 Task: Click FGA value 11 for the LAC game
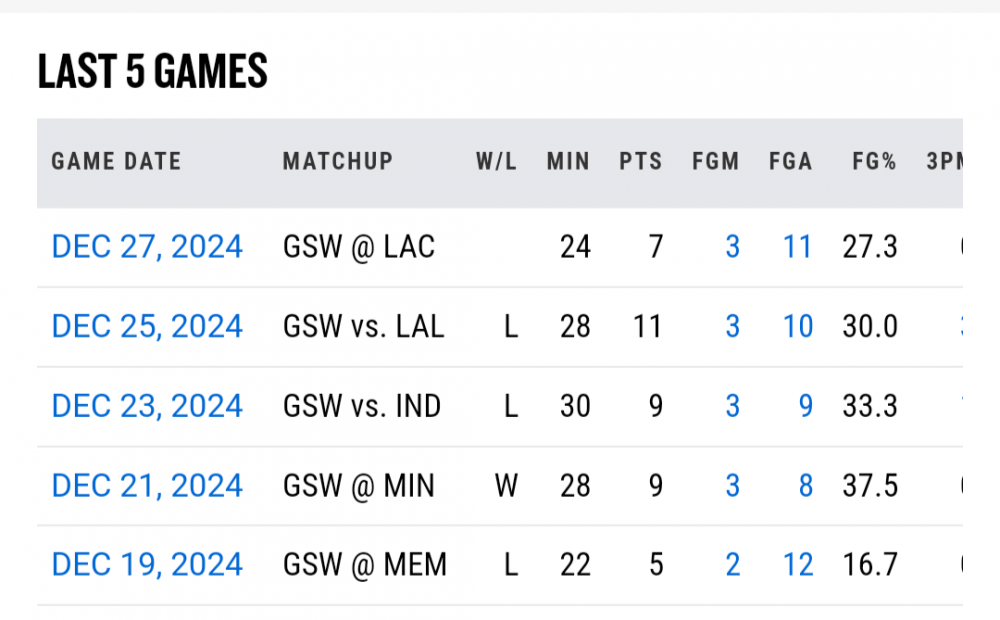tap(797, 247)
